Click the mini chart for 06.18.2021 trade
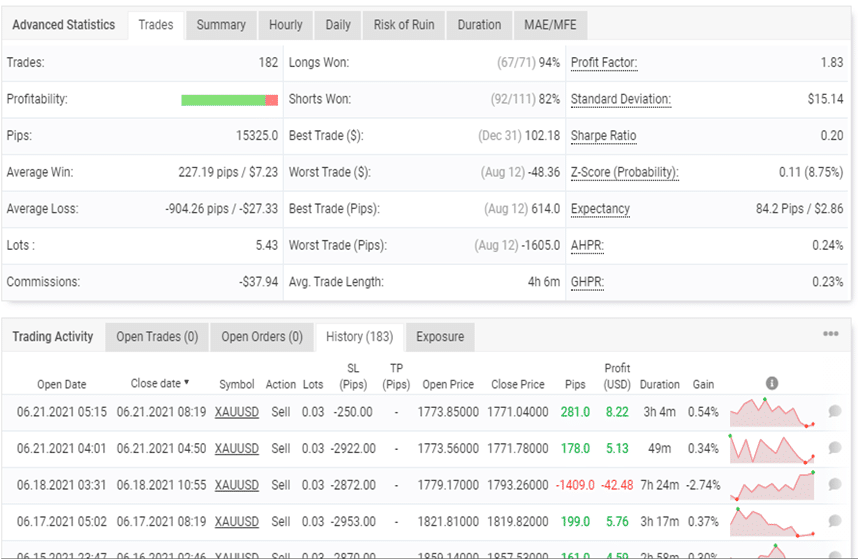Image resolution: width=858 pixels, height=559 pixels. [x=772, y=485]
